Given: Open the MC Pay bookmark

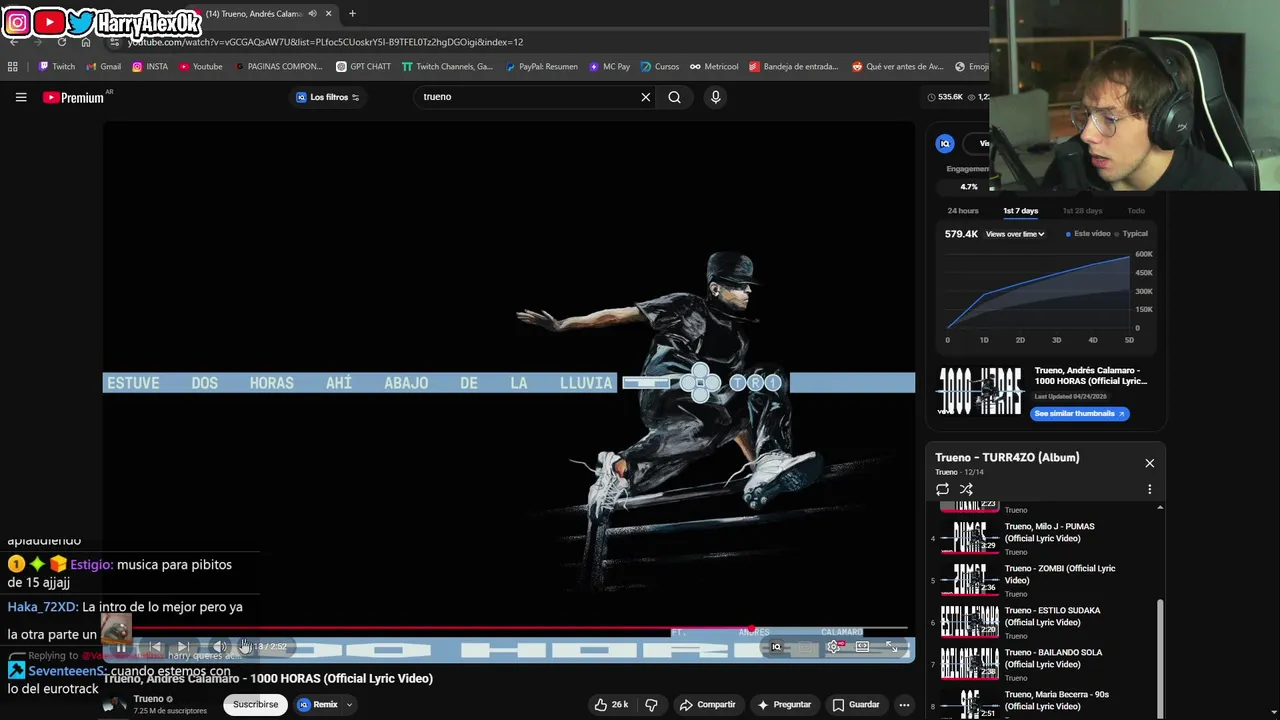Looking at the screenshot, I should pyautogui.click(x=610, y=67).
